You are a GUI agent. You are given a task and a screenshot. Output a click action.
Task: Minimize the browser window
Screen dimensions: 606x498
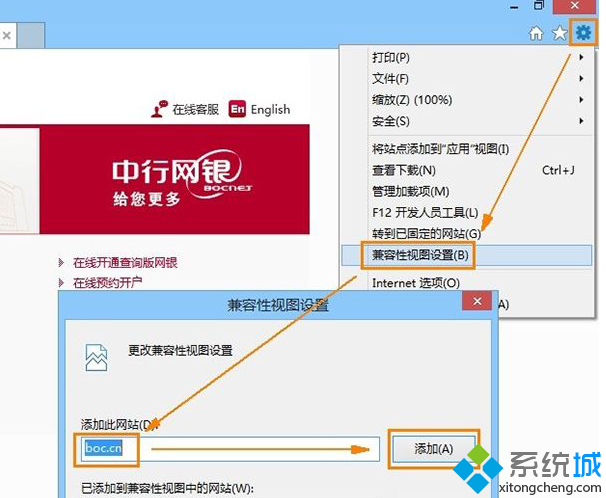[514, 7]
